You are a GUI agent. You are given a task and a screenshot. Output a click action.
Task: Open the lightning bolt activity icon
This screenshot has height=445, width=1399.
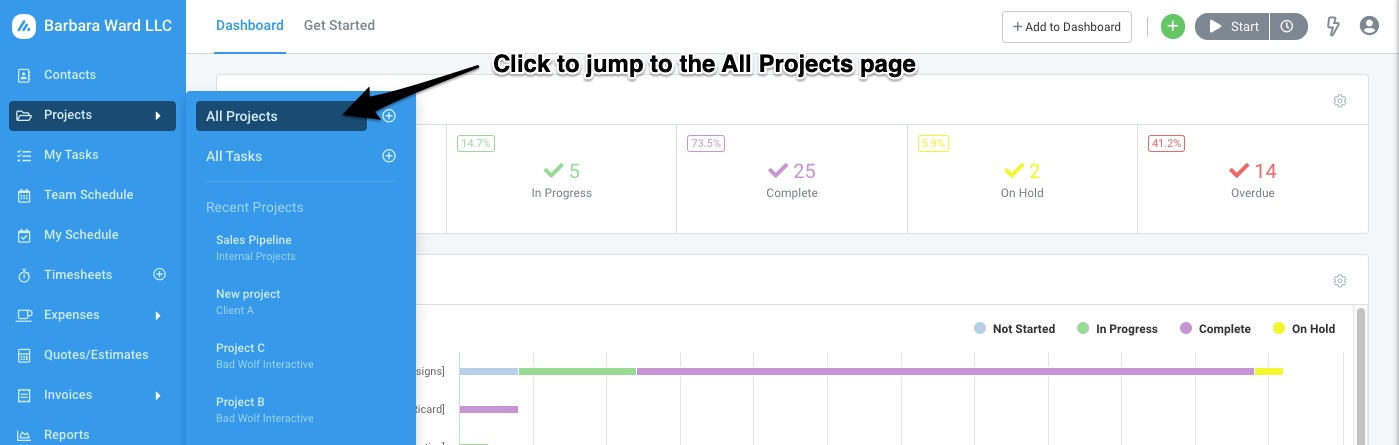[x=1332, y=27]
